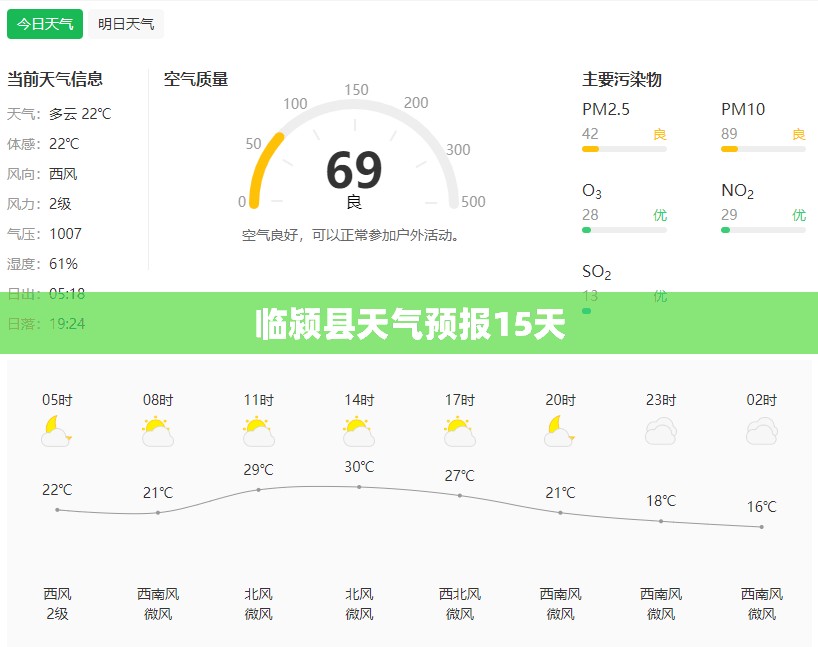This screenshot has width=818, height=647.
Task: Click the 29℃ temperature at 11时
Action: (258, 470)
